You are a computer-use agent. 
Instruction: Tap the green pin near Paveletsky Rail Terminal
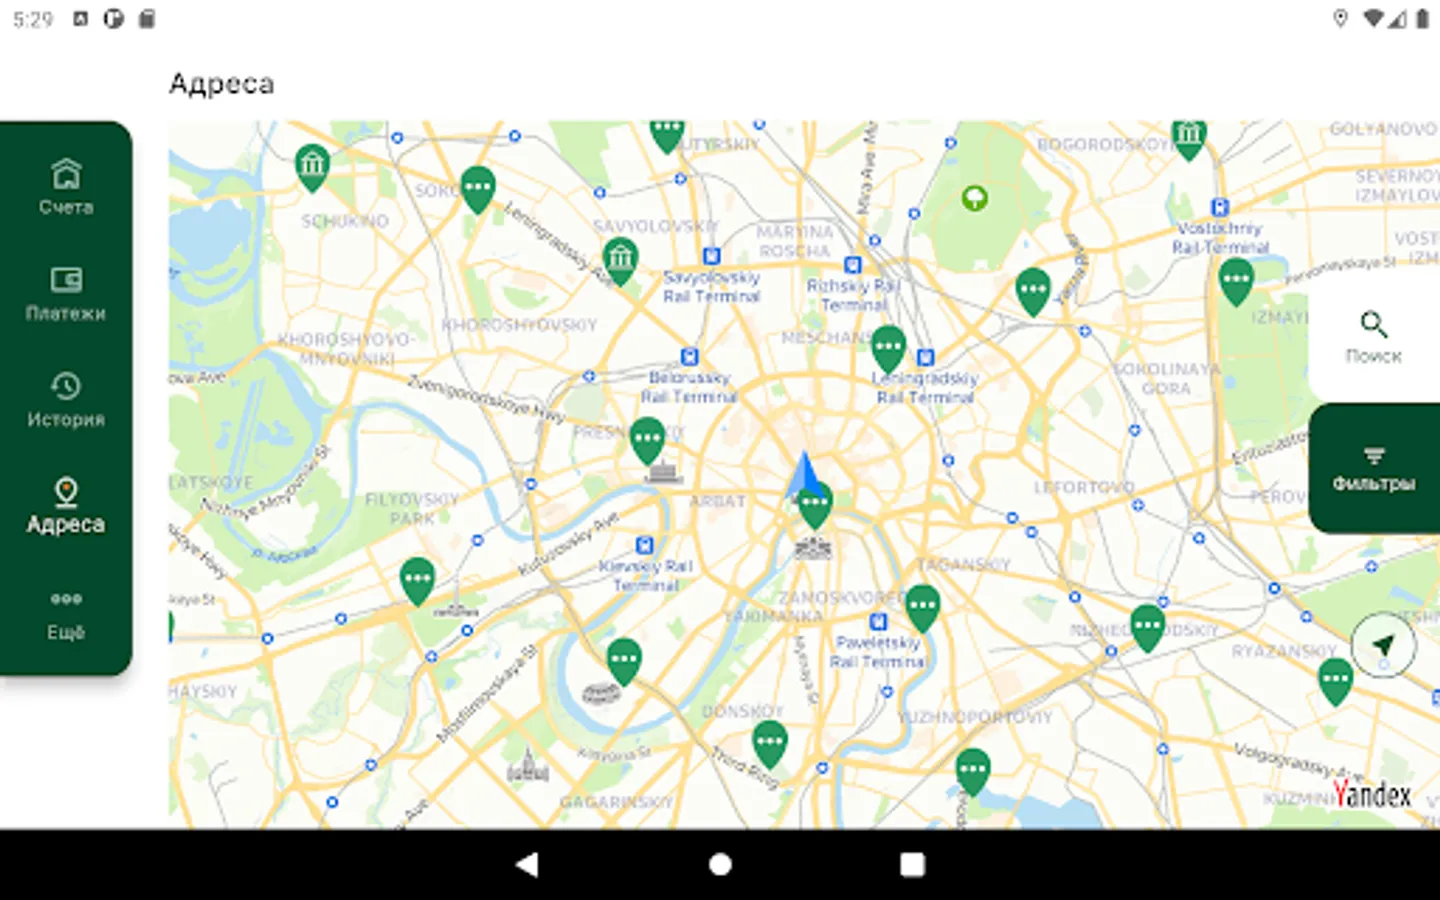coord(922,608)
